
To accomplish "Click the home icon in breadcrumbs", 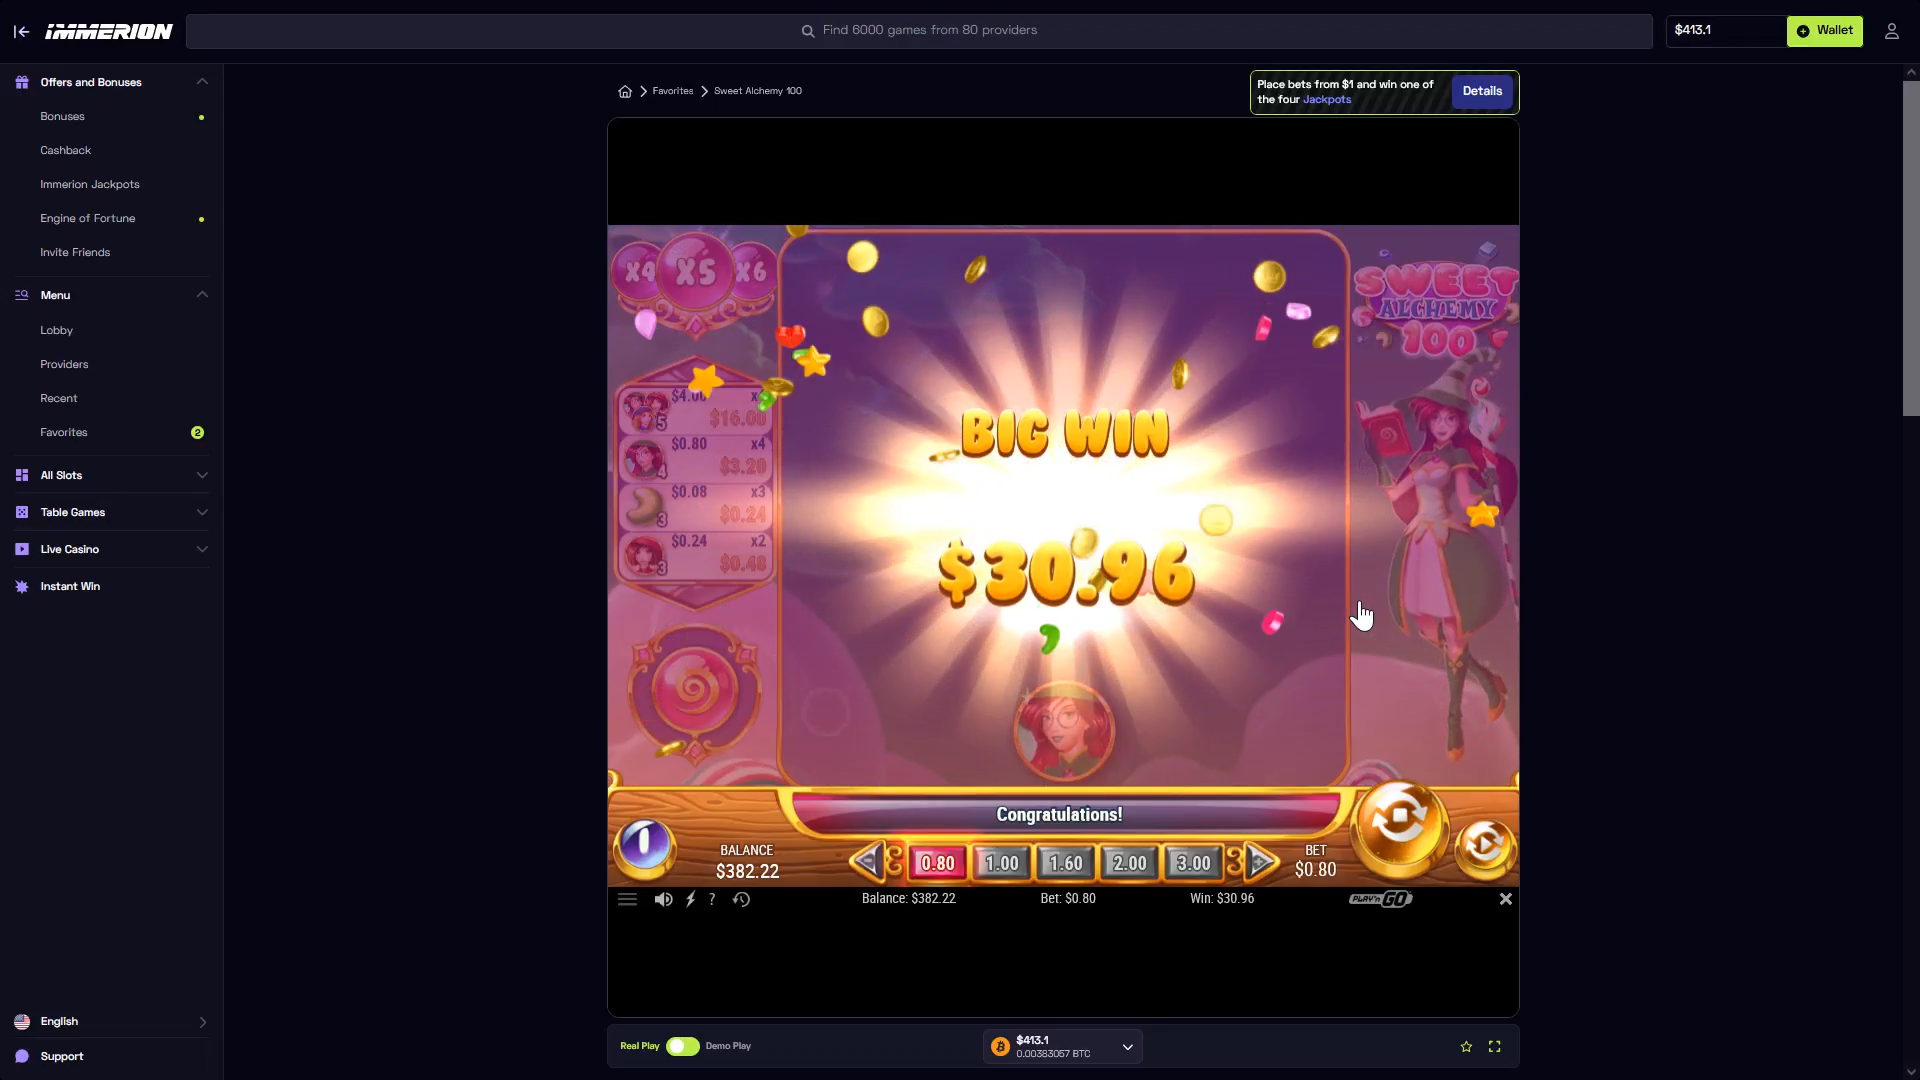I will 625,91.
